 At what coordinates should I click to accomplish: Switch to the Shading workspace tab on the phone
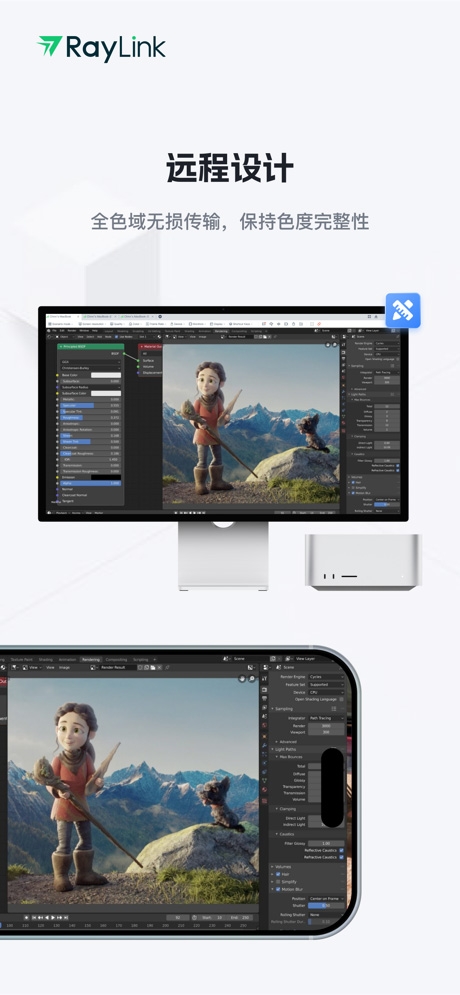pos(46,659)
